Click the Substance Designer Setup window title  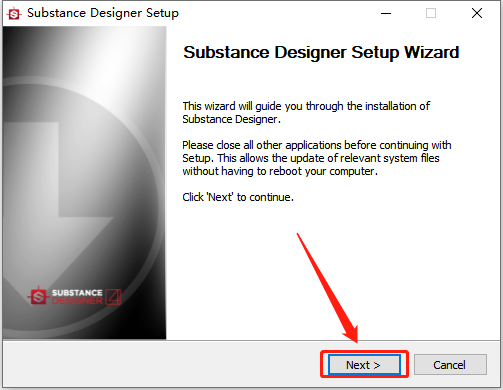(x=103, y=13)
